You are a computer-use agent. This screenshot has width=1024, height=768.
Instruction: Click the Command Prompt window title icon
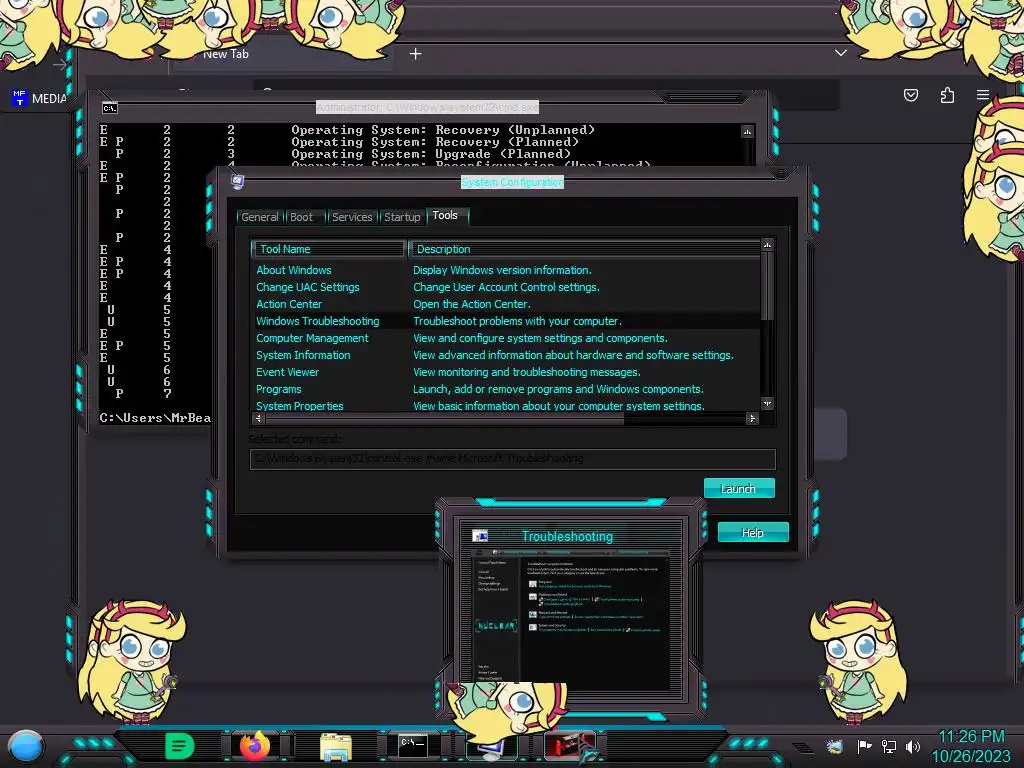tap(110, 108)
